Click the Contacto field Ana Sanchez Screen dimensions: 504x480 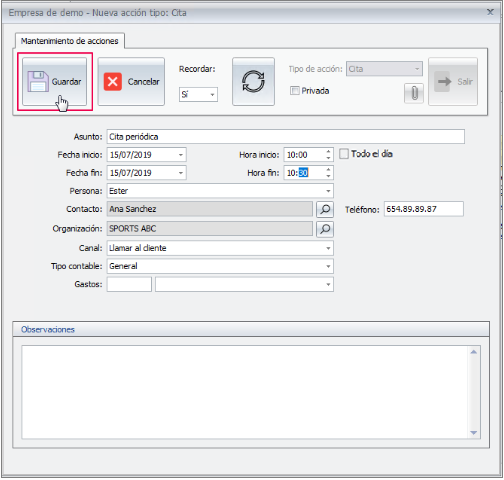pos(210,209)
